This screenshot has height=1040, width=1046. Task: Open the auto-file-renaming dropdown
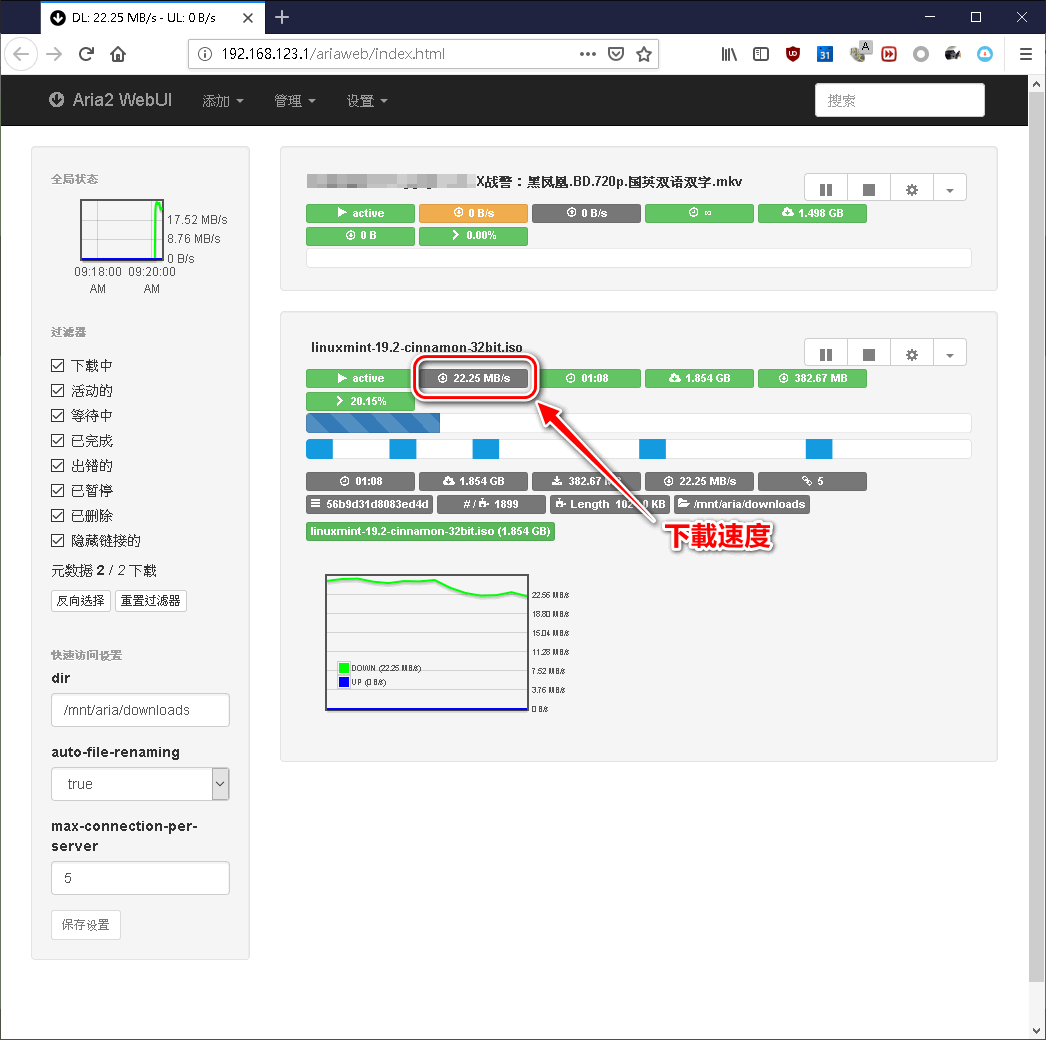(140, 784)
